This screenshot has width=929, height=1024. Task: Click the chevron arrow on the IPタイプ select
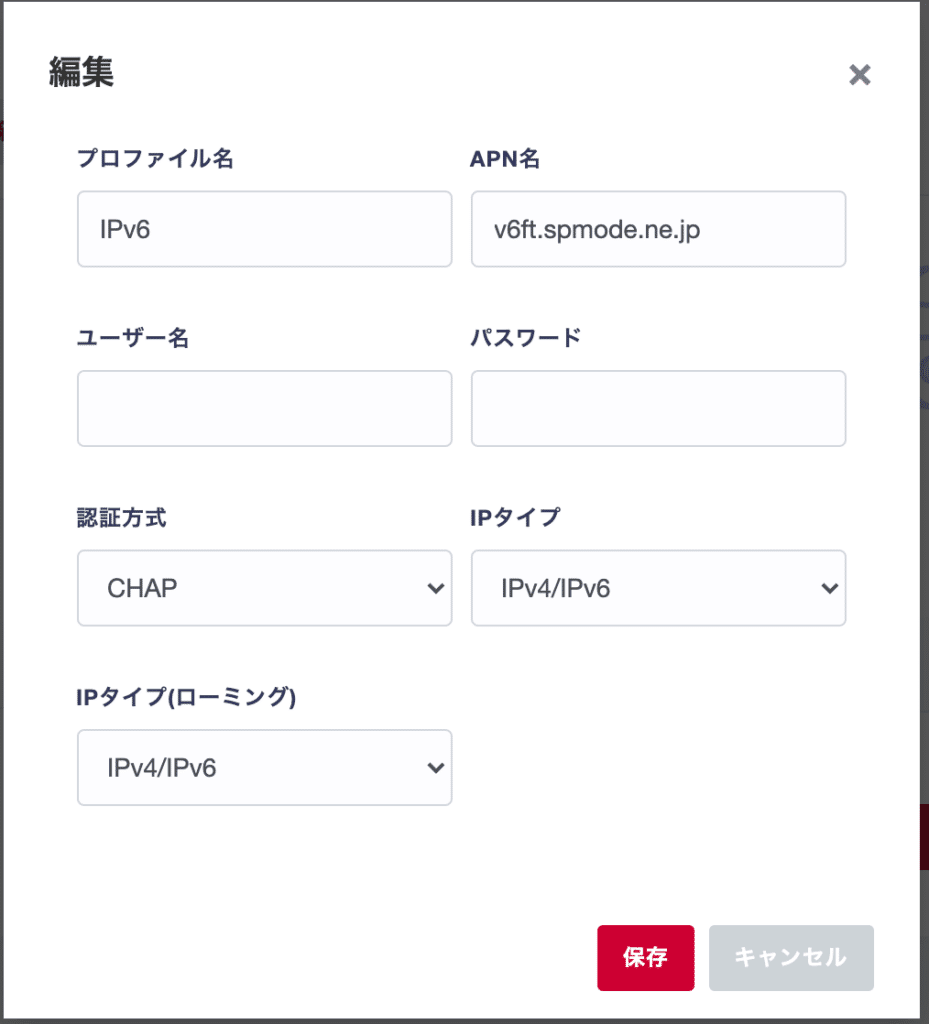click(x=829, y=588)
